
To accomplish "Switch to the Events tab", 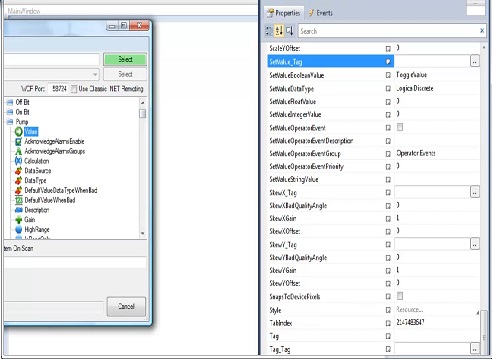I will click(320, 13).
